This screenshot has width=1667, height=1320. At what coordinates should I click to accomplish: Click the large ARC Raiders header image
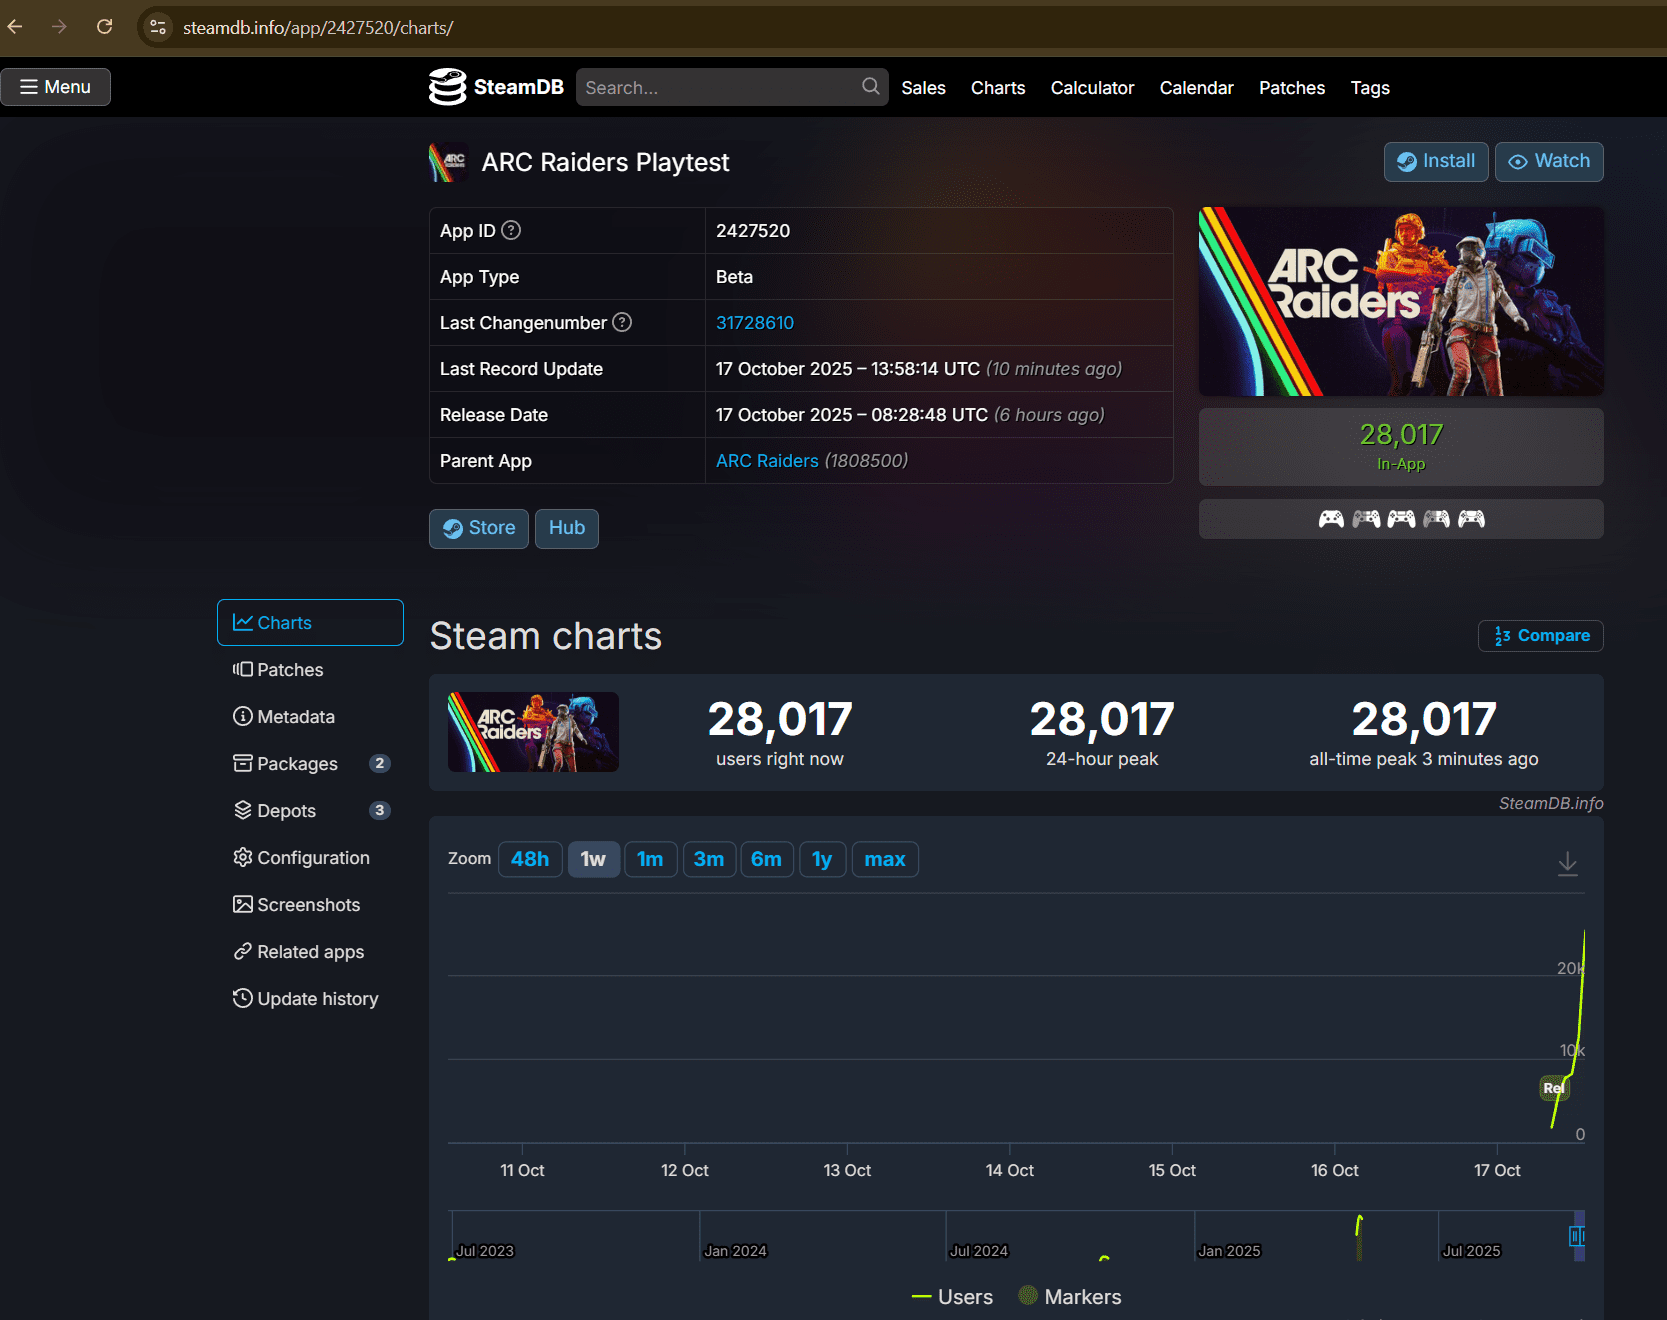(x=1401, y=301)
